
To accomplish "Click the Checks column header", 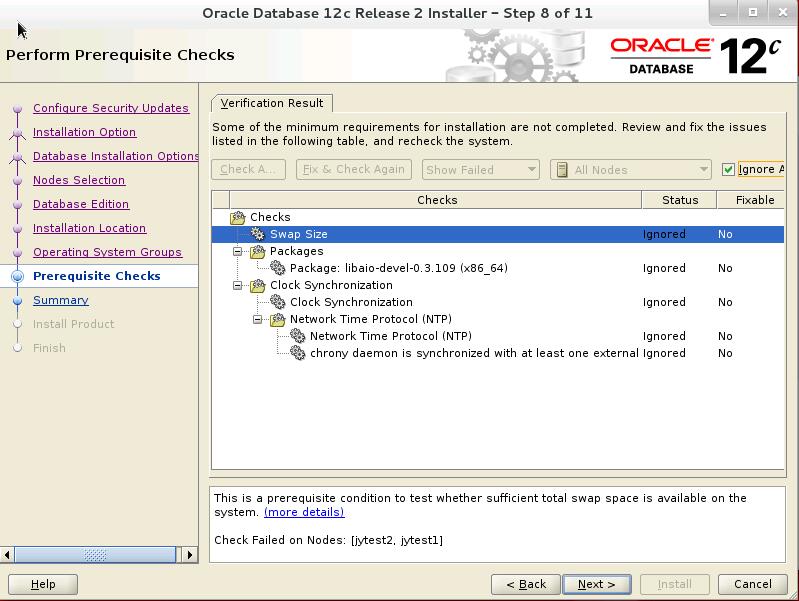I will click(x=436, y=200).
